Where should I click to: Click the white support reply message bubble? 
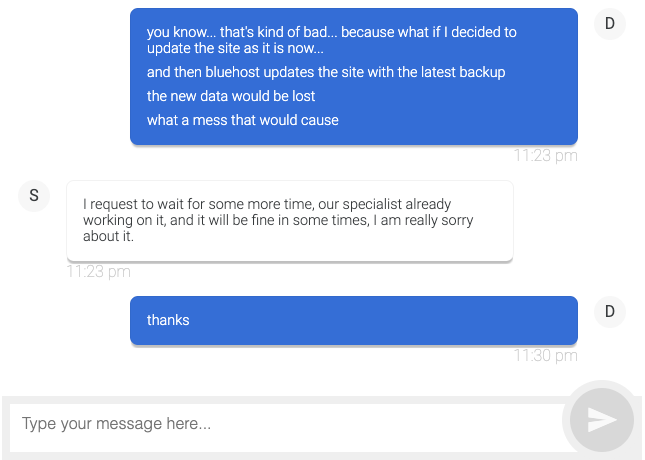[290, 220]
